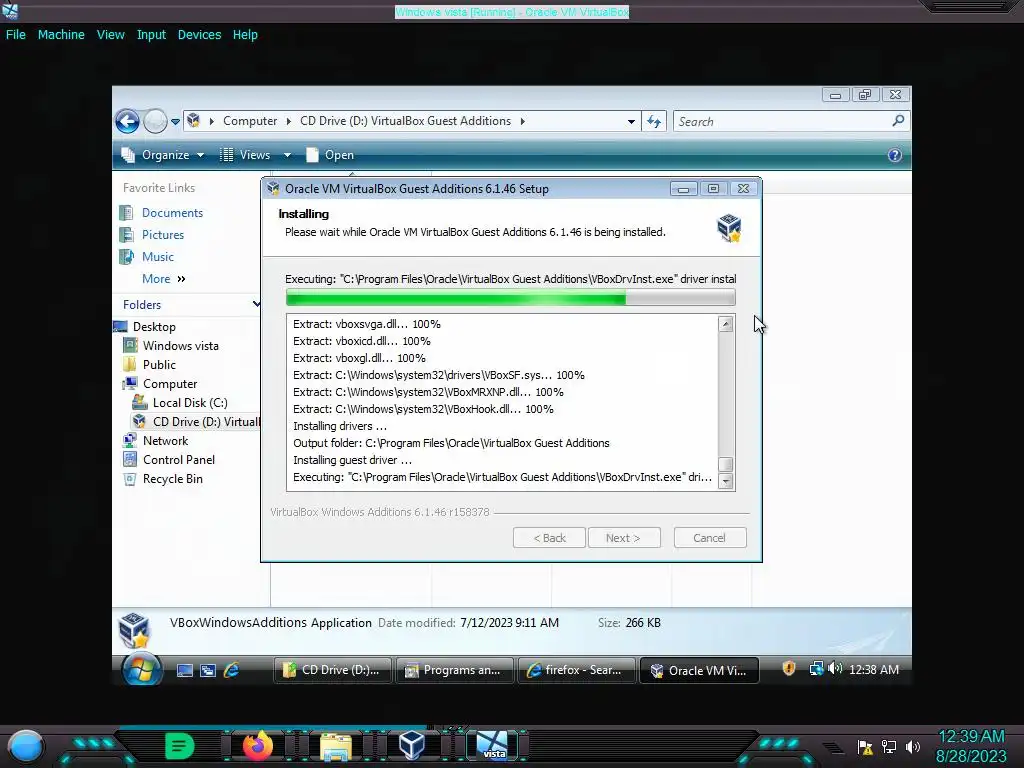Click the installation progress bar
This screenshot has width=1024, height=768.
click(x=511, y=298)
